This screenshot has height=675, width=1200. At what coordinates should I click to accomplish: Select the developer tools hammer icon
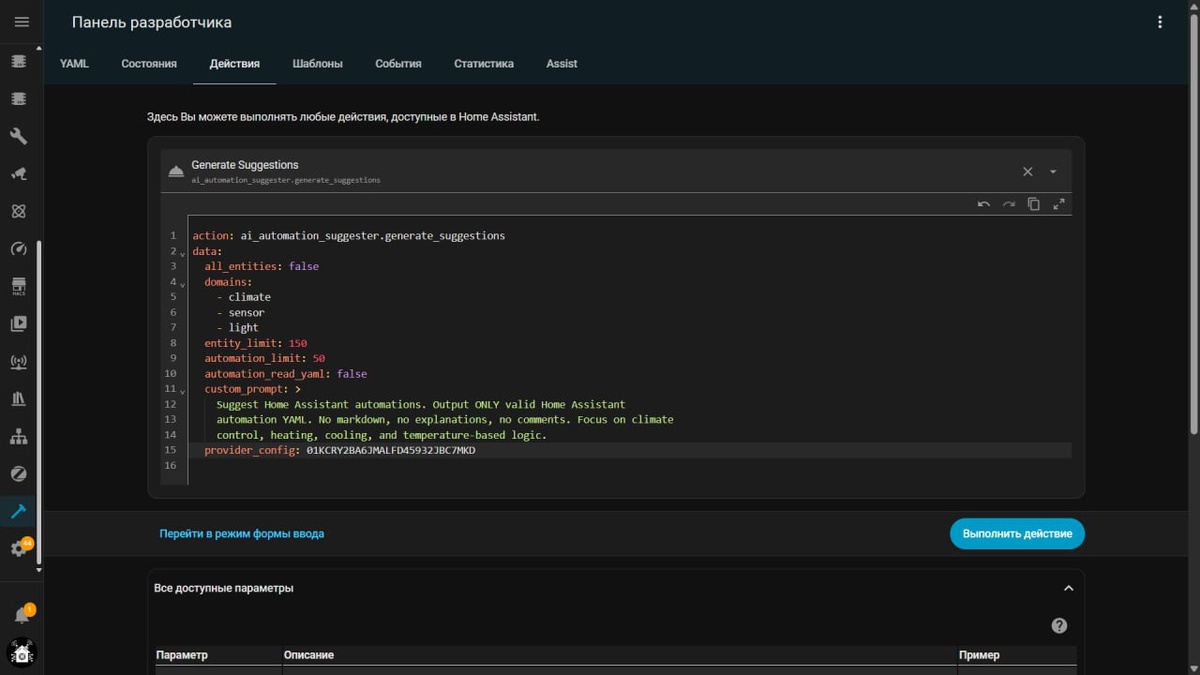pos(18,511)
